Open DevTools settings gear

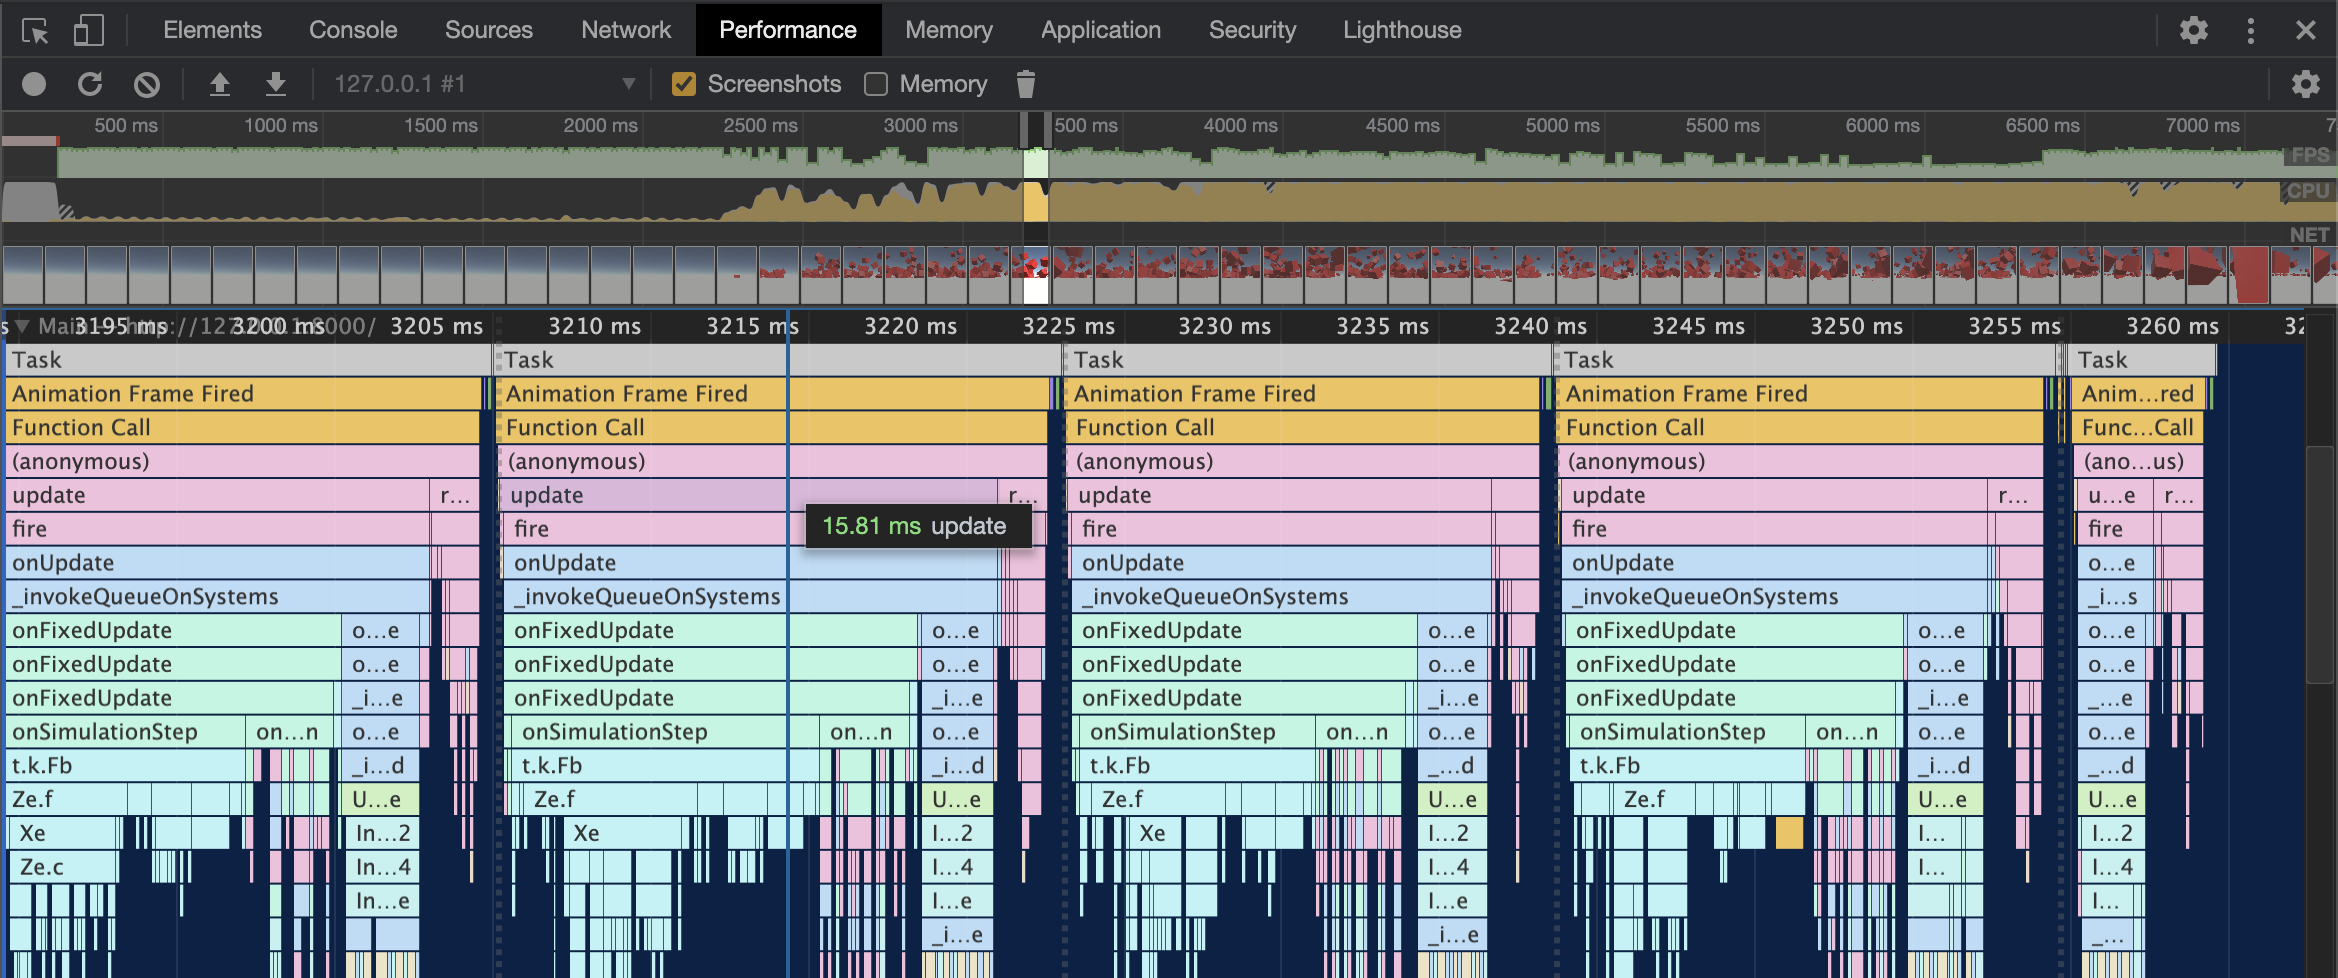[2194, 30]
